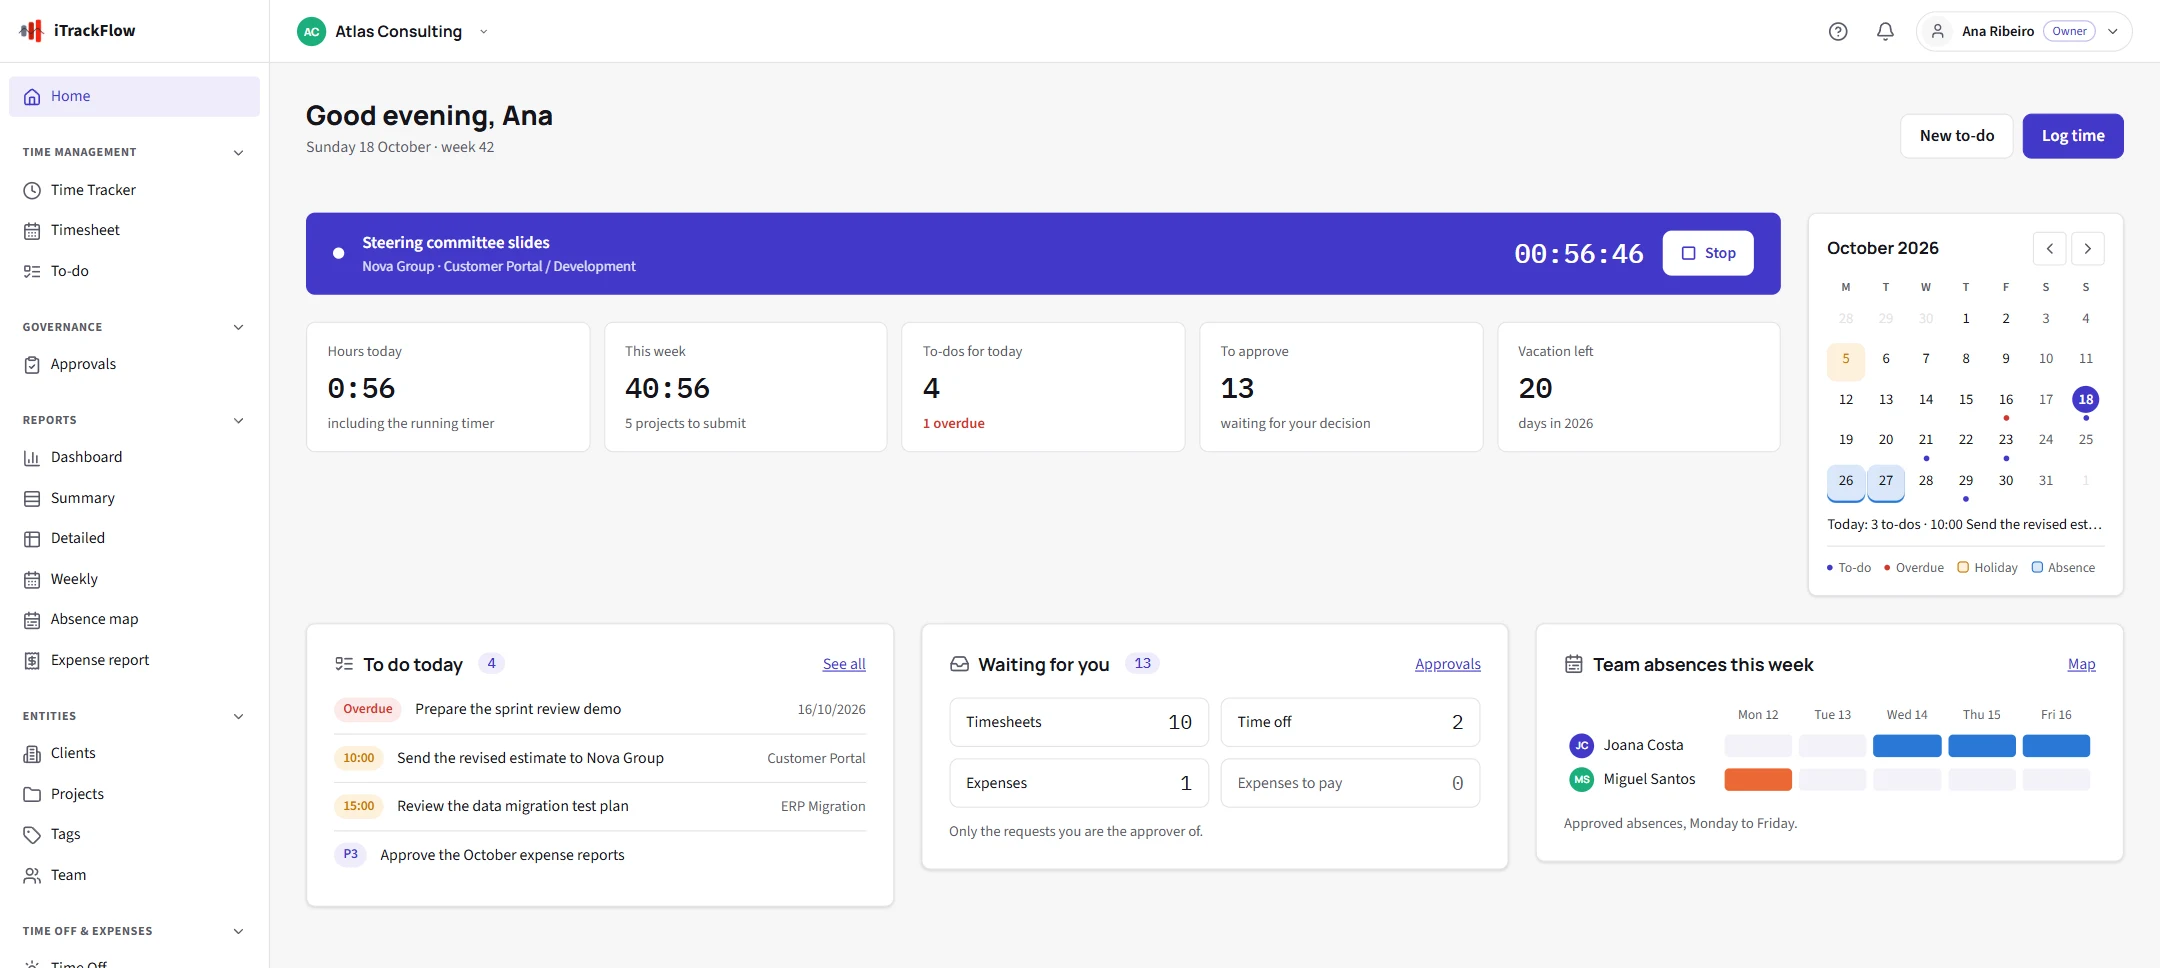Click the Atlas Consulting AC avatar
The width and height of the screenshot is (2160, 968).
point(312,31)
